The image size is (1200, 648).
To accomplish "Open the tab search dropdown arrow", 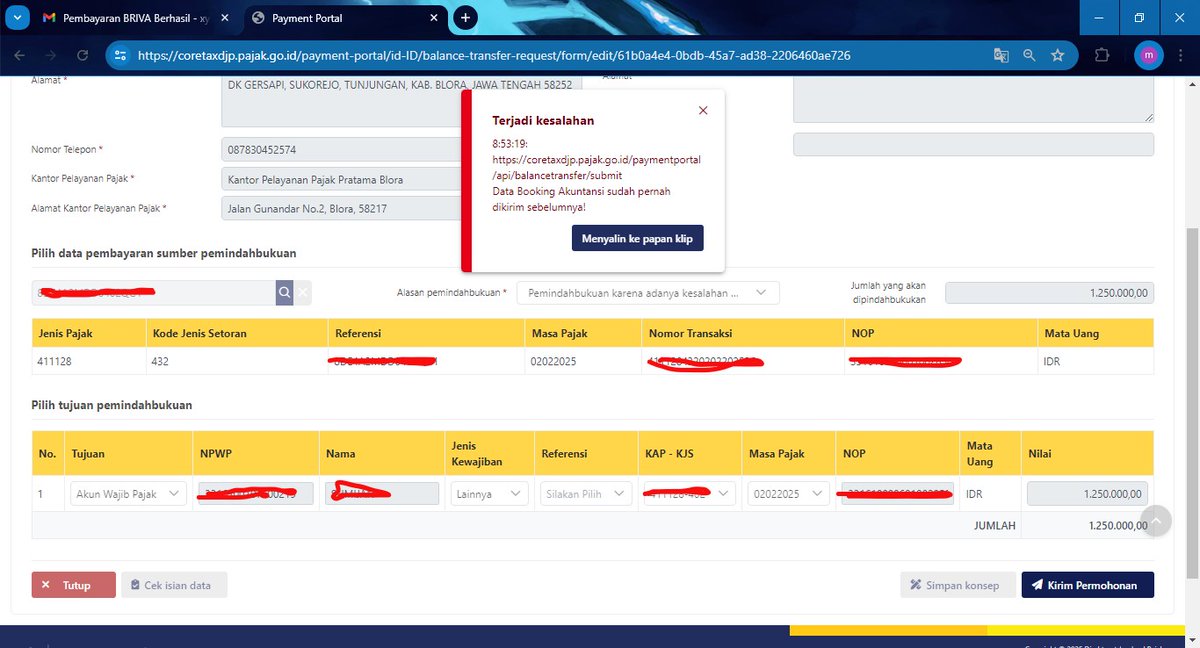I will tap(15, 18).
